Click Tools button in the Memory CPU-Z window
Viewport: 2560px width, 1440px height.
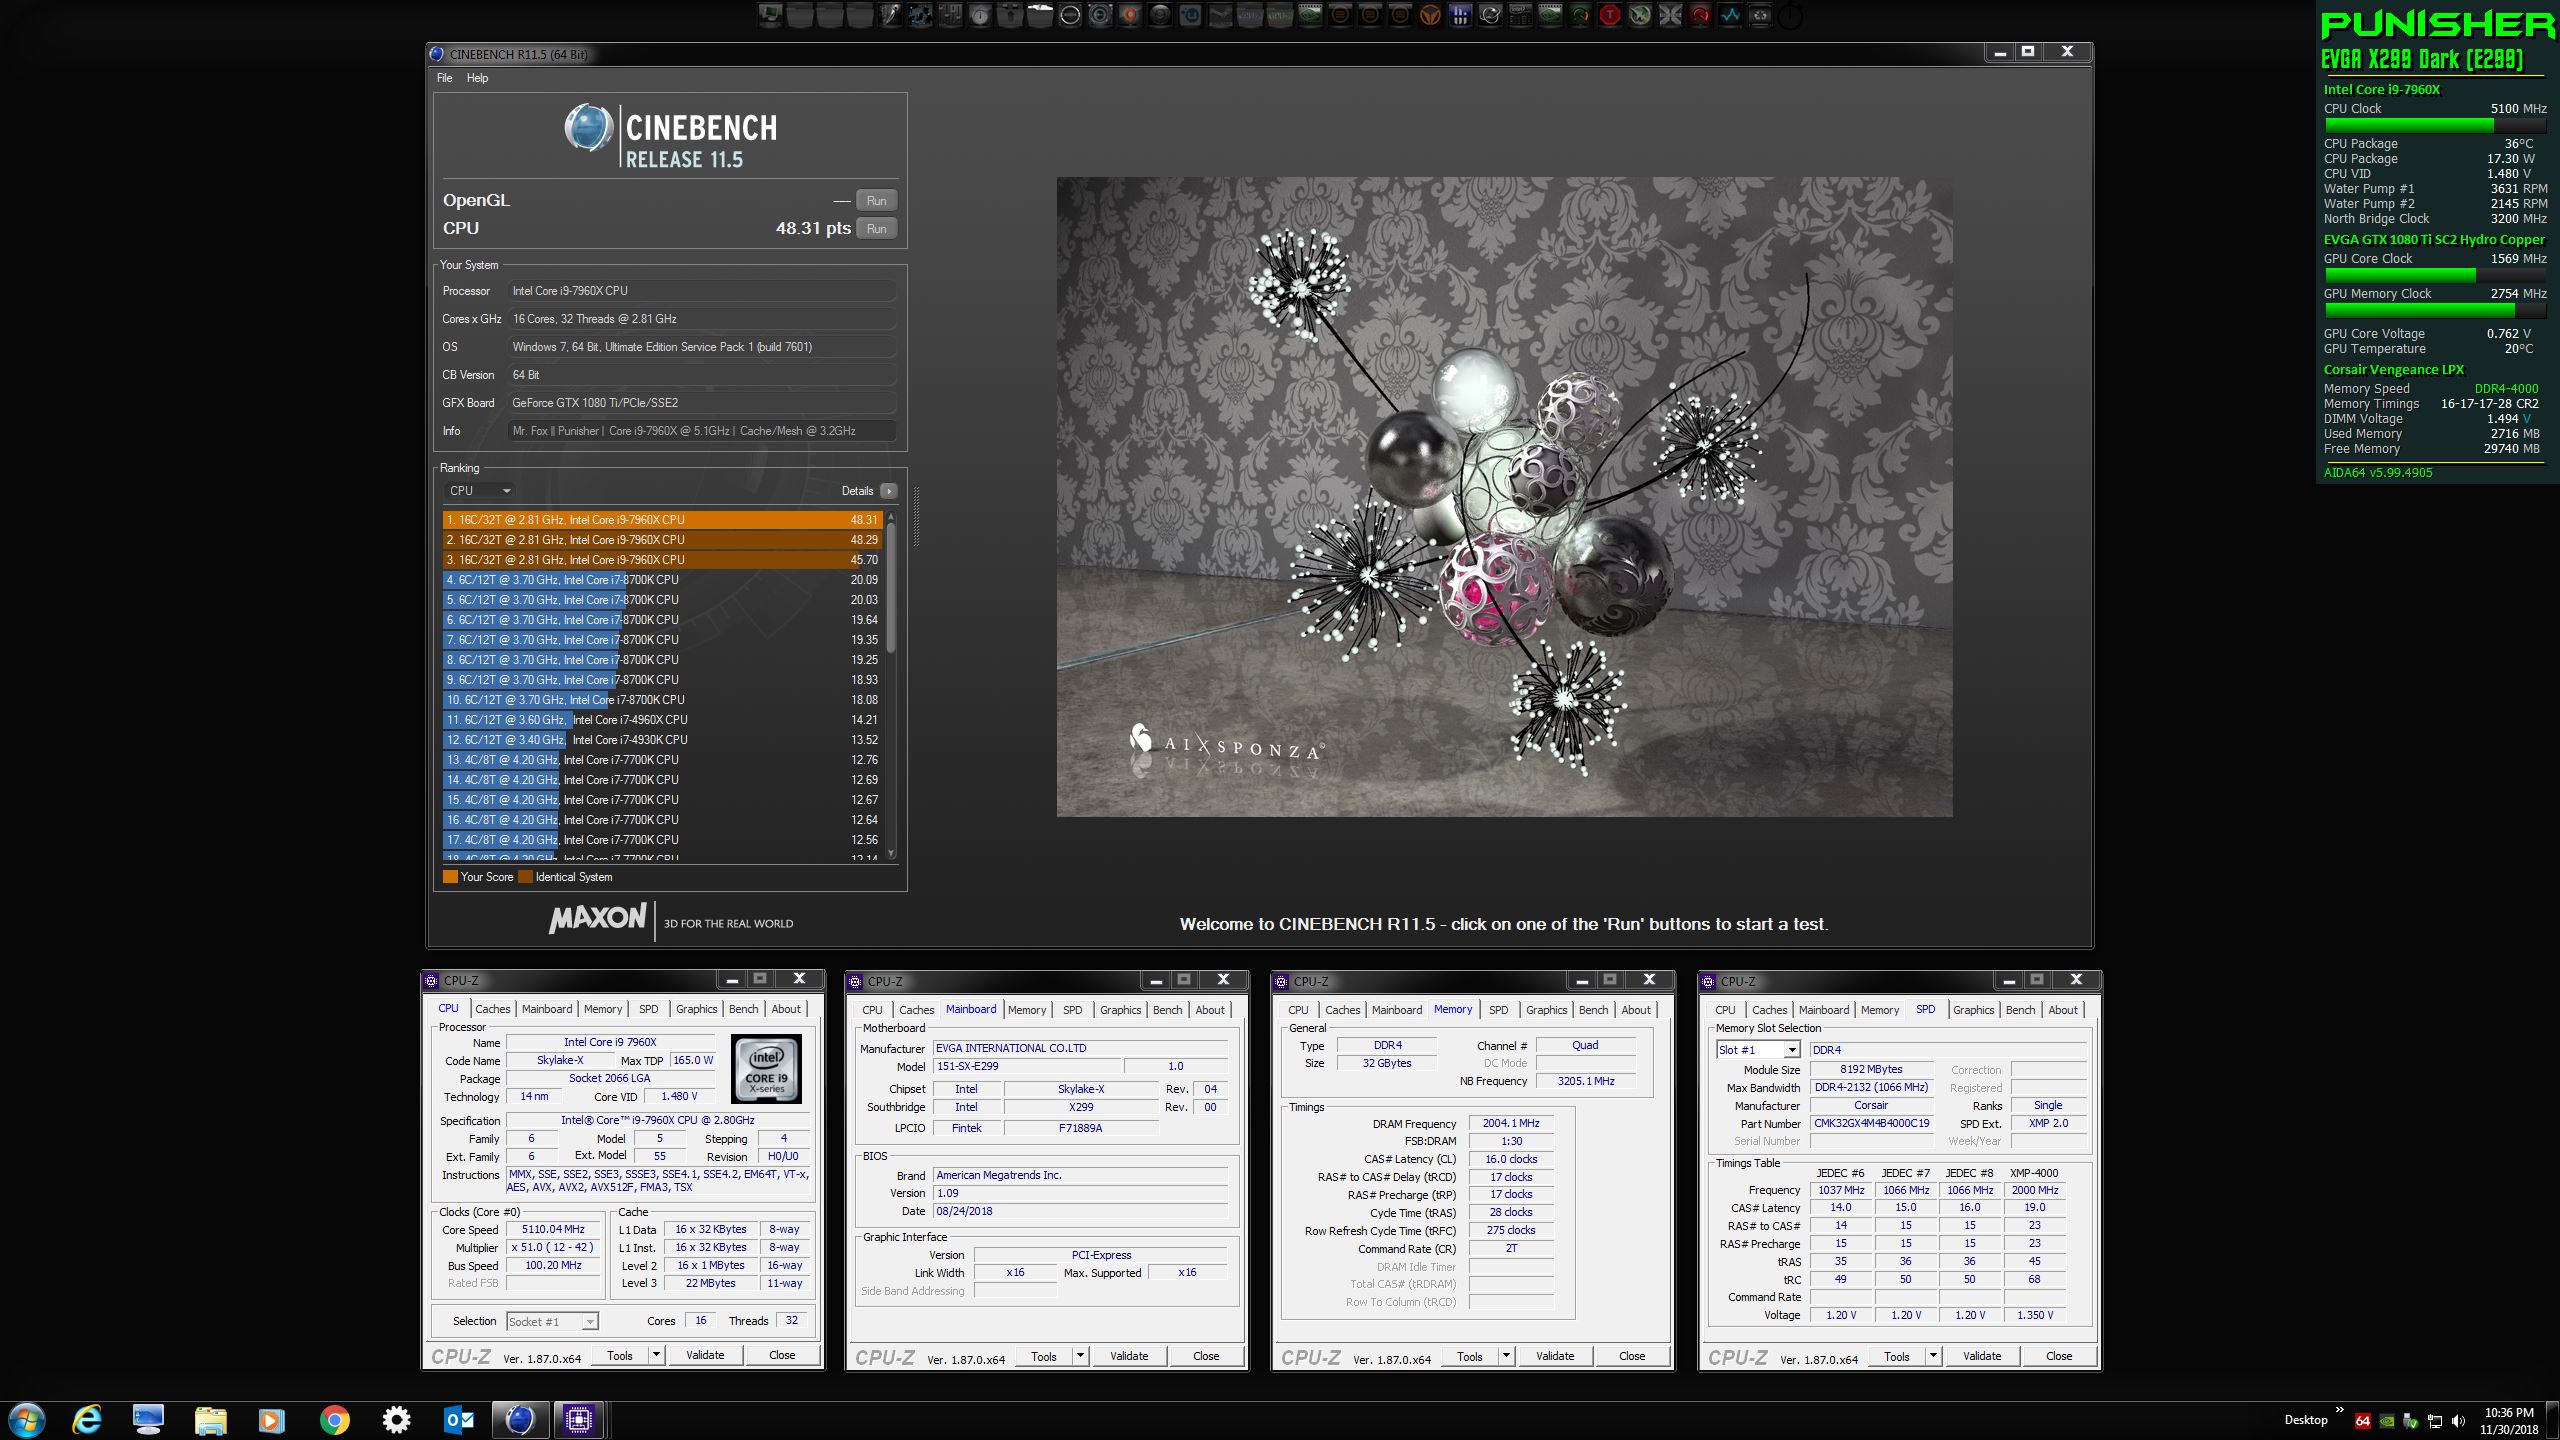click(1469, 1357)
